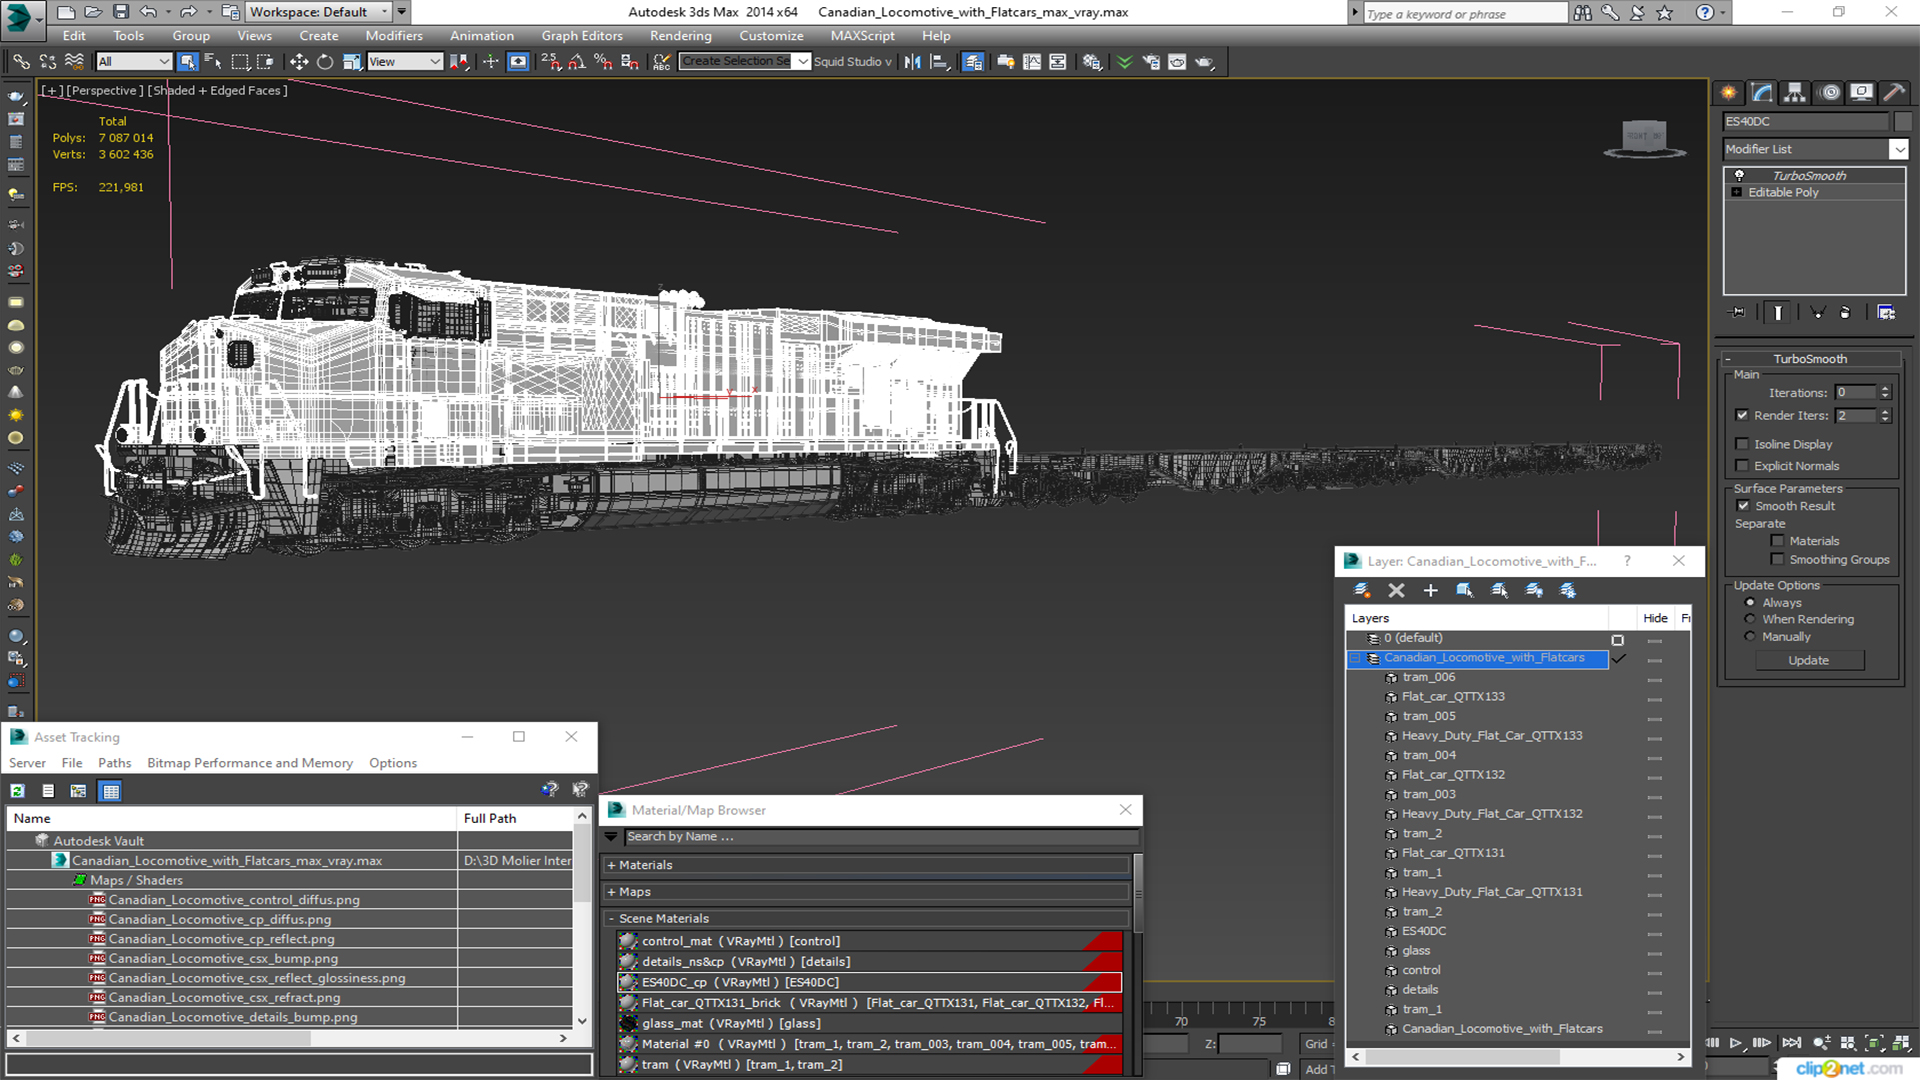
Task: Enable Separate by Smoothing Groups checkbox
Action: pyautogui.click(x=1778, y=560)
